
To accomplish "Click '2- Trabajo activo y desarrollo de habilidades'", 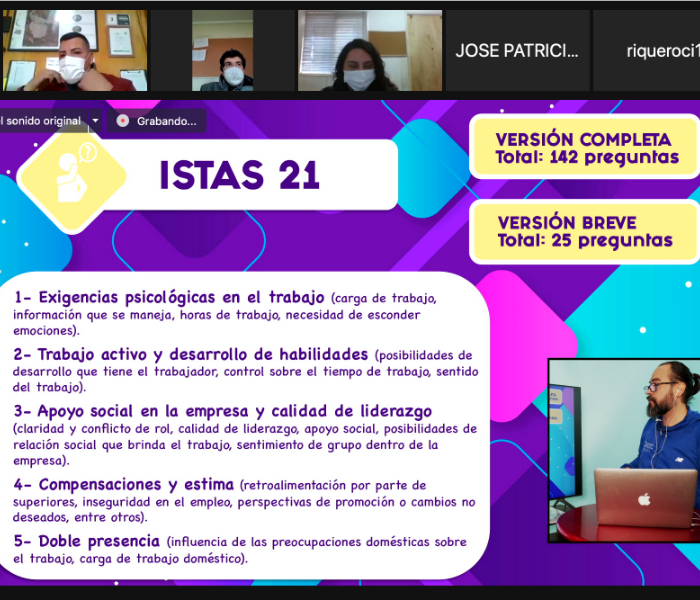I will [x=191, y=354].
